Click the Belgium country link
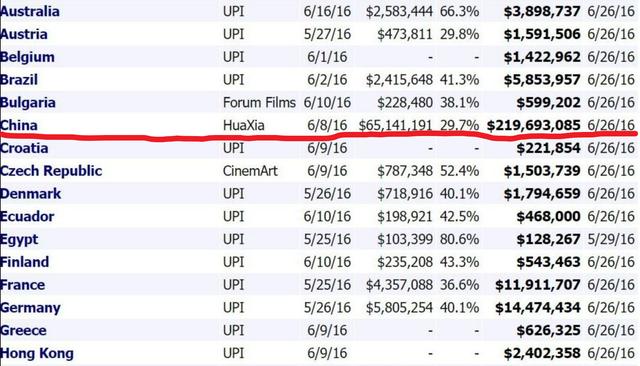The width and height of the screenshot is (640, 366). click(x=27, y=57)
